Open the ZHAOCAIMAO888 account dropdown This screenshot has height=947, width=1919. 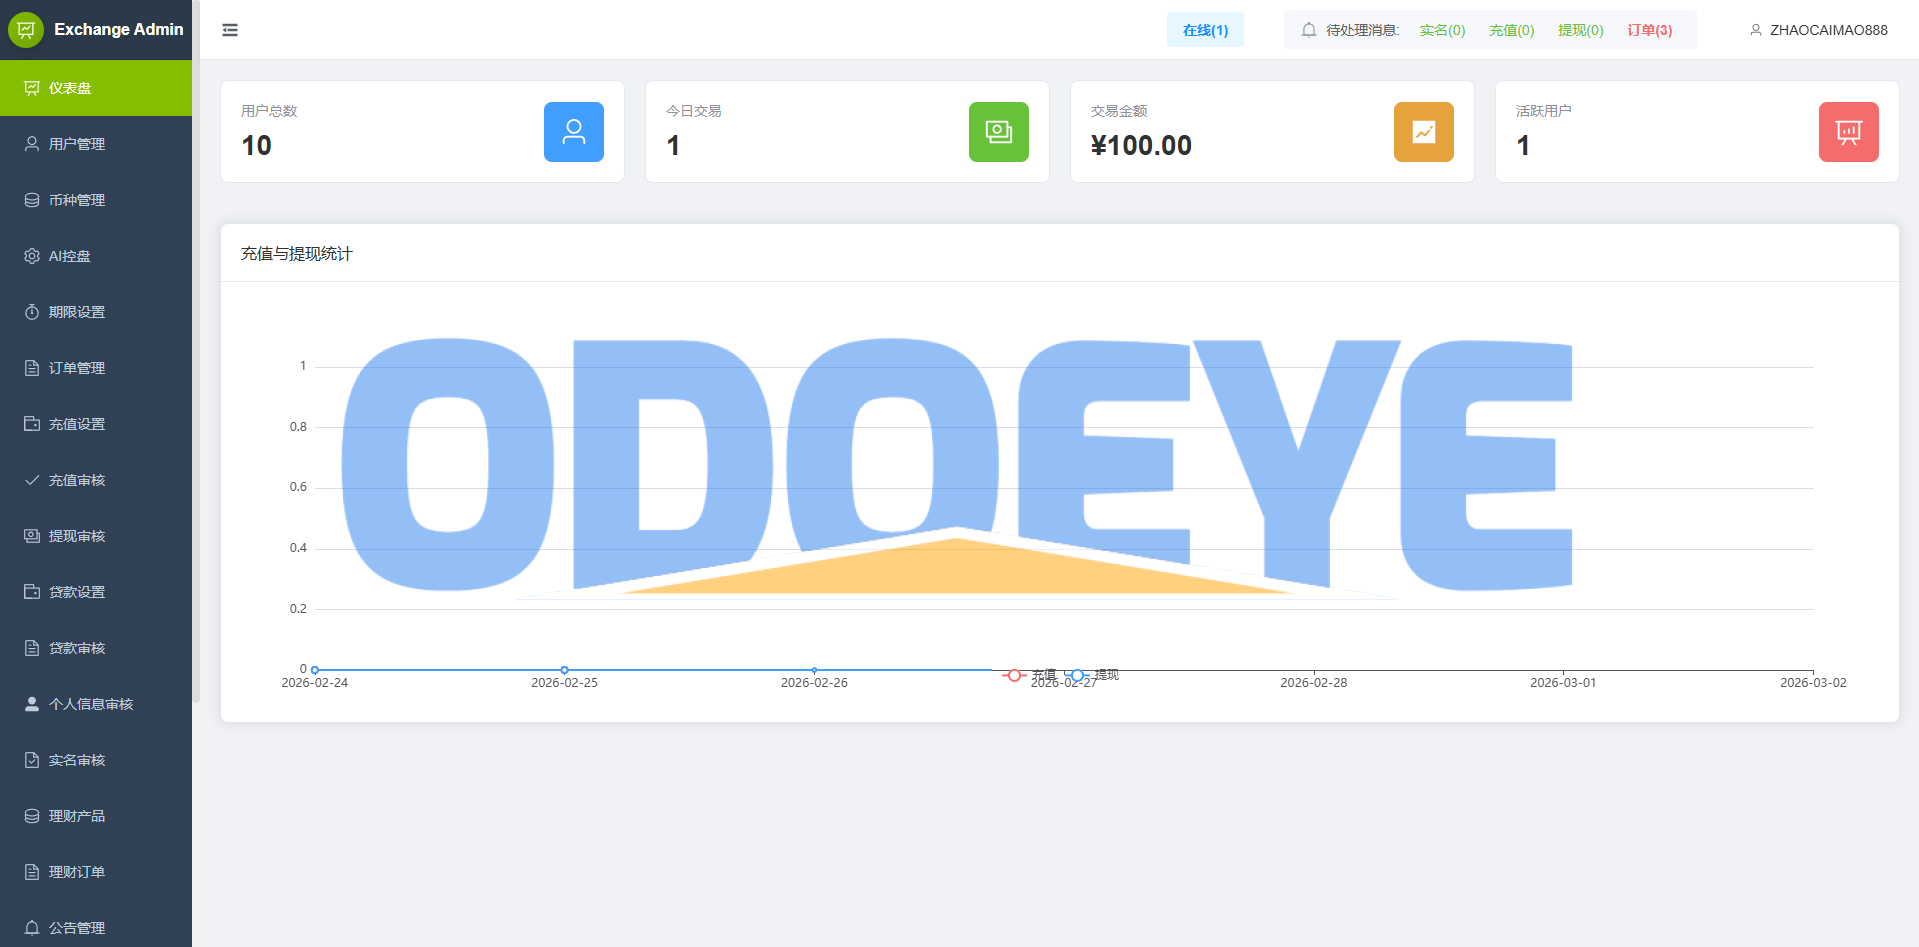(1819, 30)
